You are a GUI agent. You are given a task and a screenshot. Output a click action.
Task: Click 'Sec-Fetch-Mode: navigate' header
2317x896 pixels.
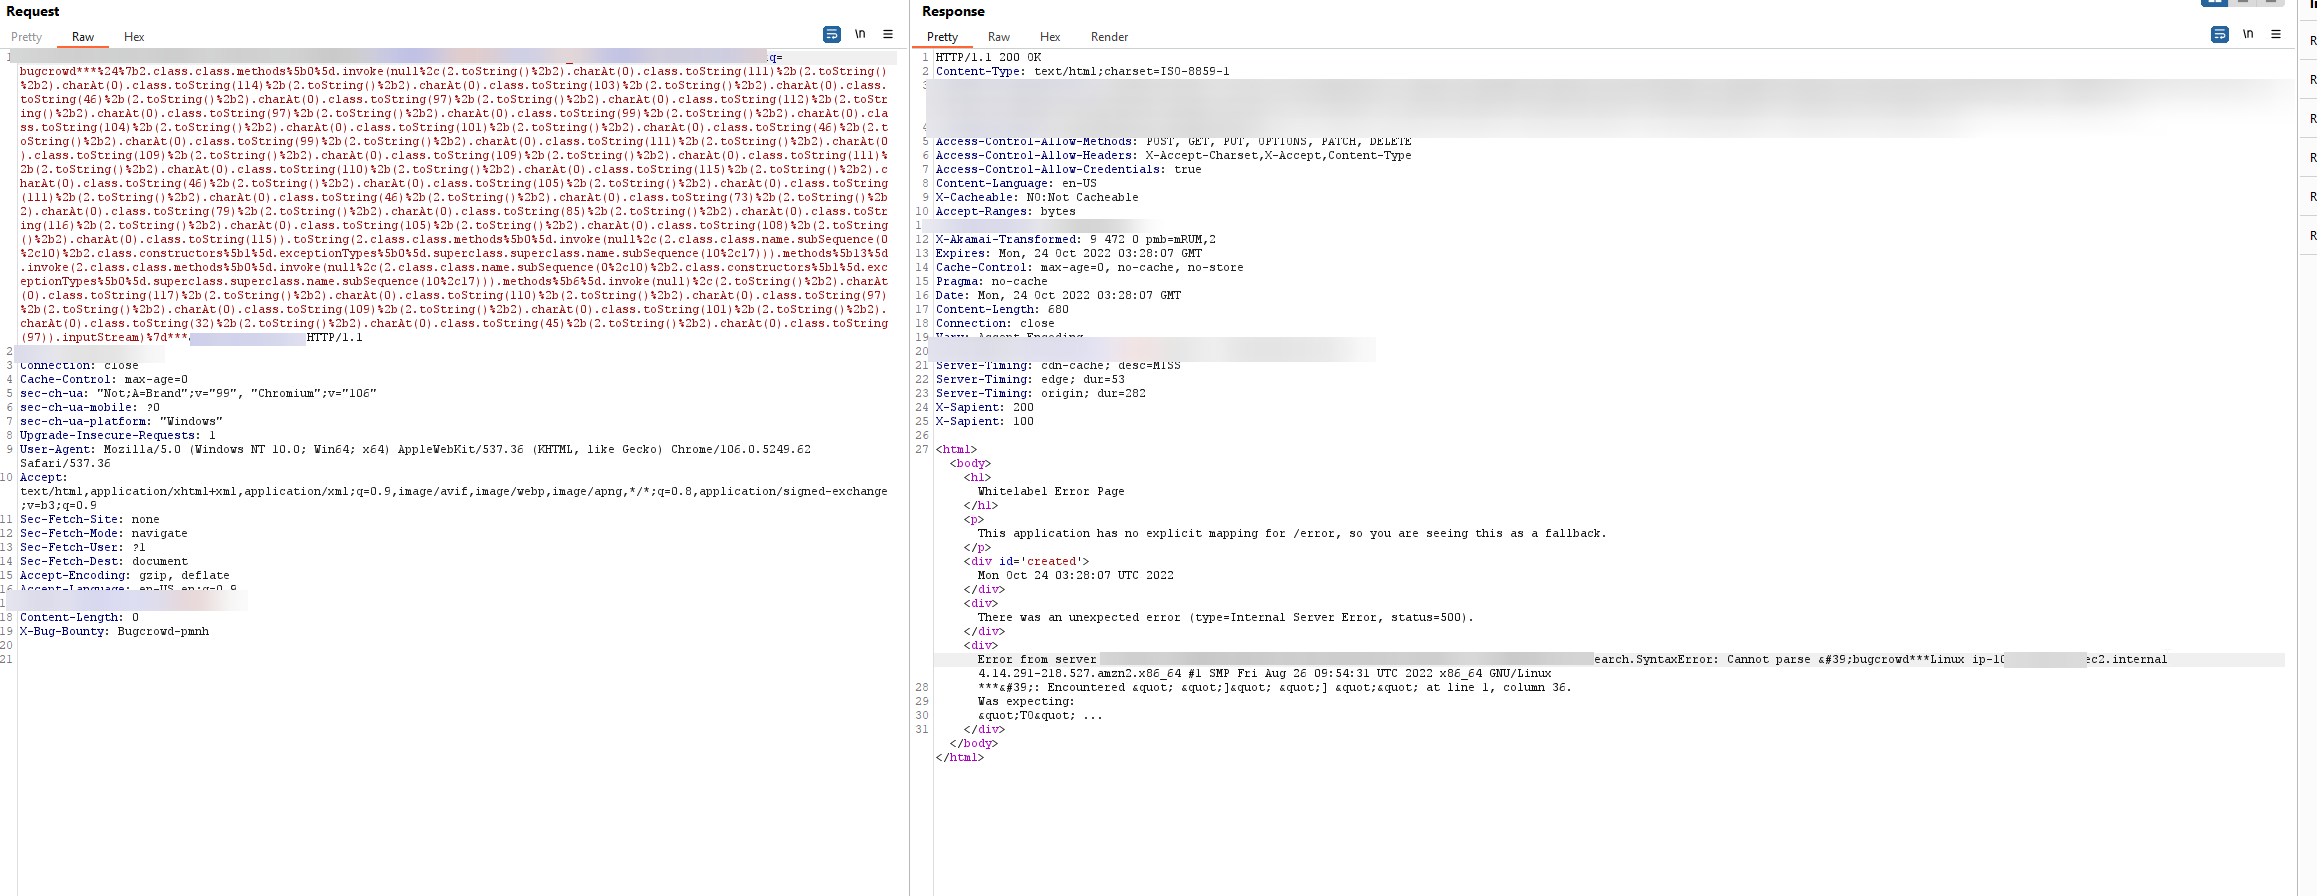104,534
